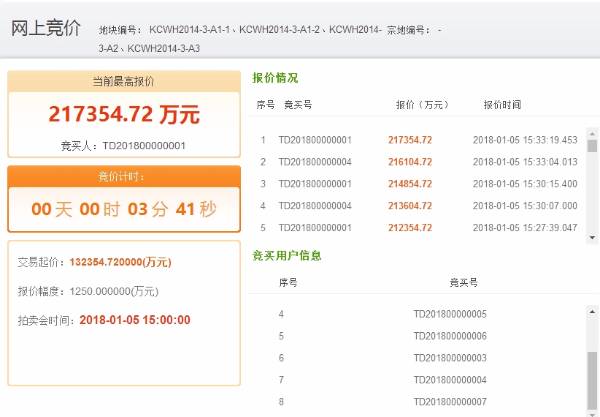Select bidder TD201800000007 in user list
The width and height of the screenshot is (600, 417).
pyautogui.click(x=449, y=402)
